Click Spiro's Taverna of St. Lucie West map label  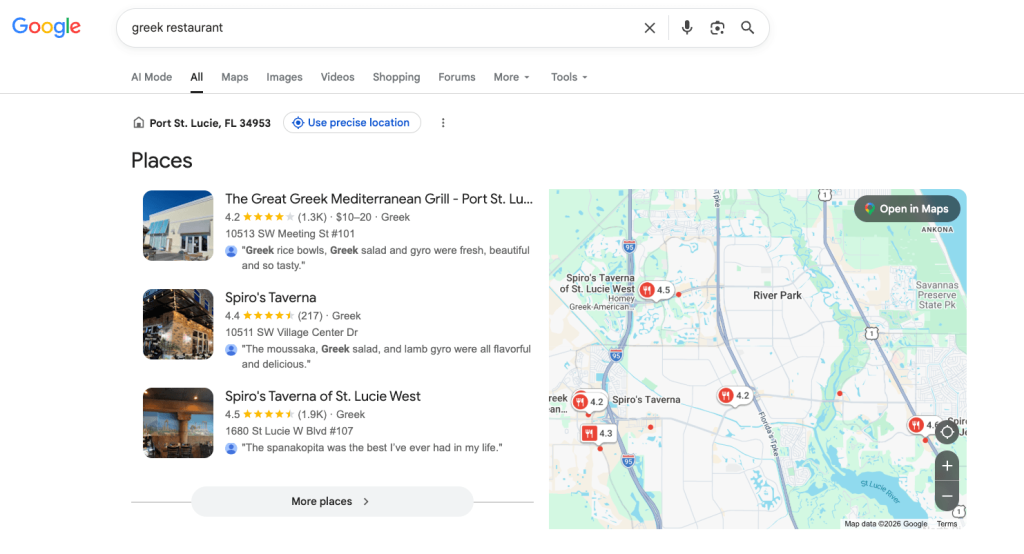click(597, 283)
